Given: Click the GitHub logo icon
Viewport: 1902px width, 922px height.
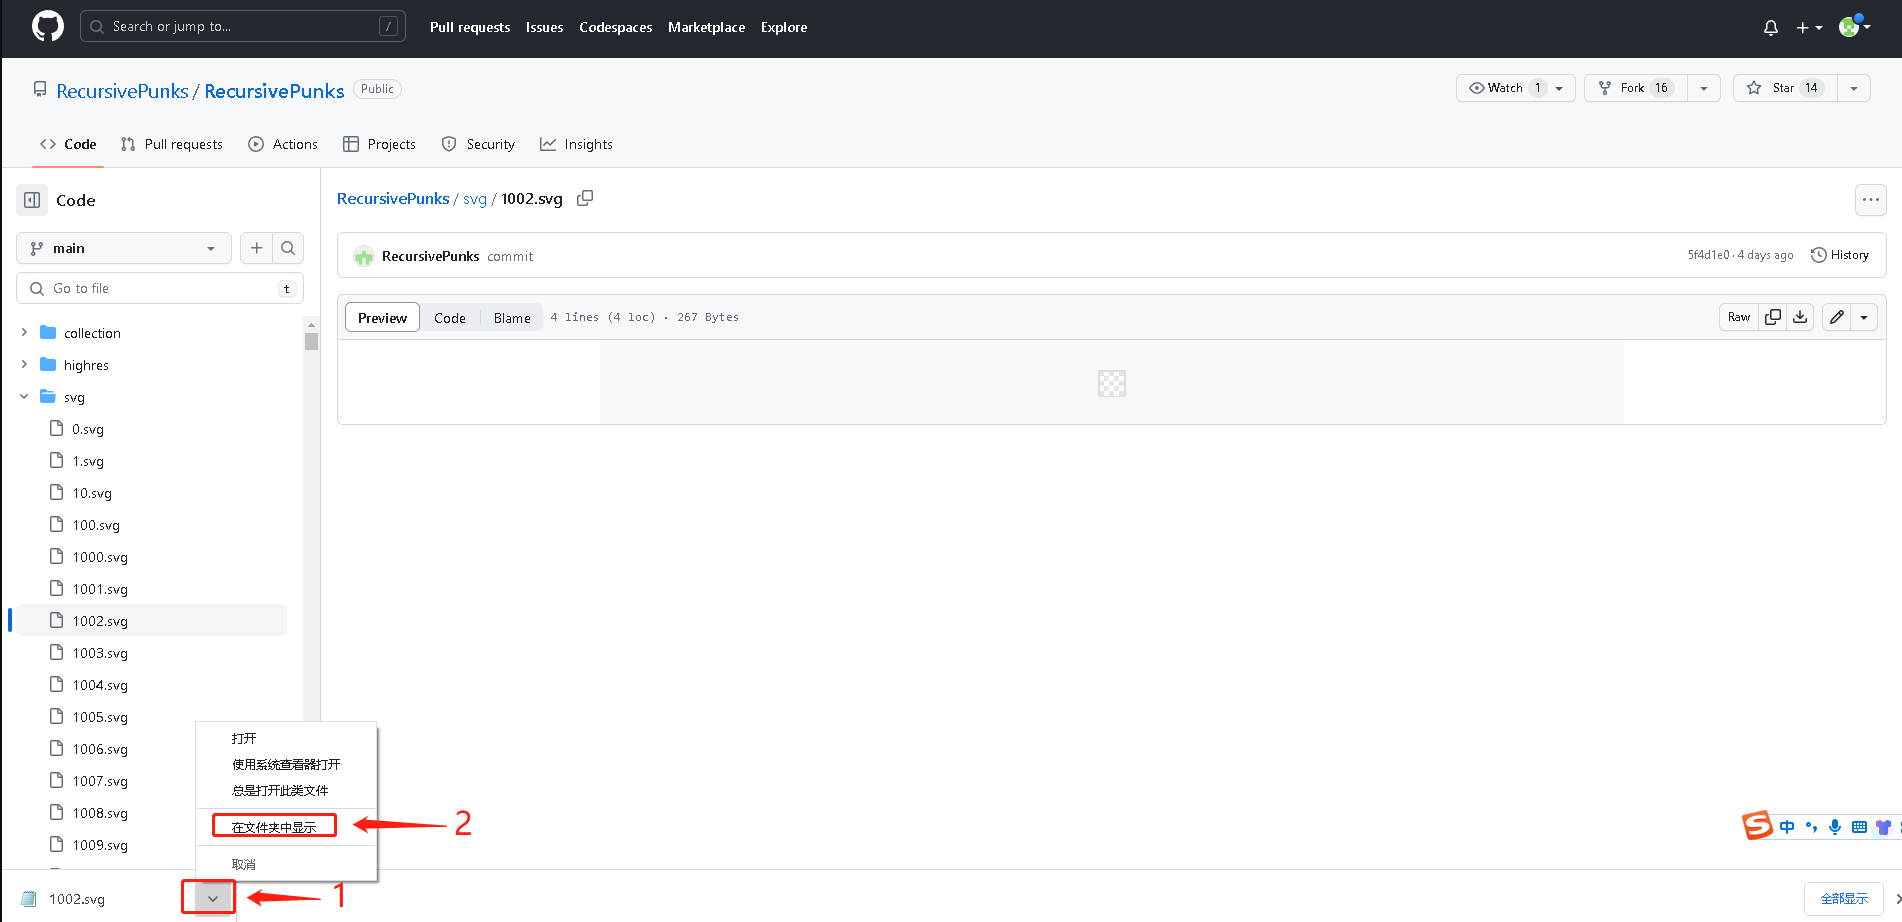Looking at the screenshot, I should (47, 27).
